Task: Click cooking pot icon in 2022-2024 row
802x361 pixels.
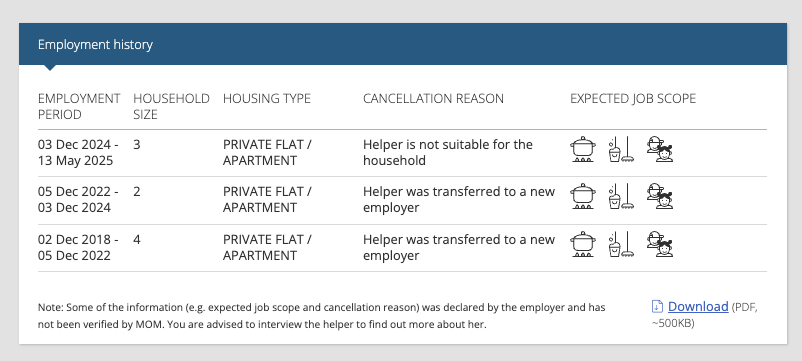Action: [x=583, y=196]
